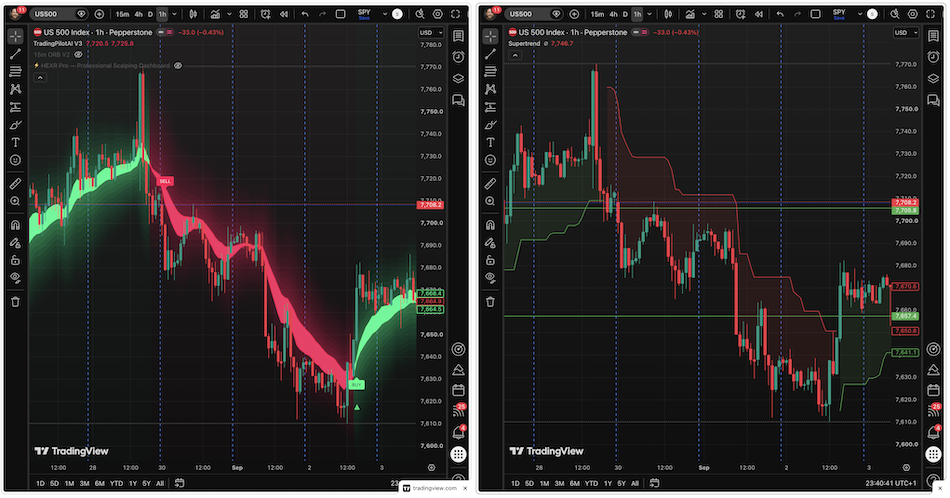
Task: Open forecasting and measurement tools in left chart
Action: click(15, 107)
